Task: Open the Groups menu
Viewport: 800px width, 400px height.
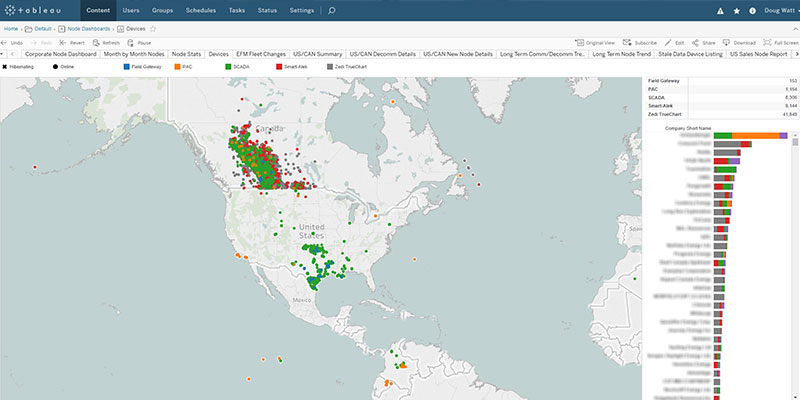Action: click(162, 10)
